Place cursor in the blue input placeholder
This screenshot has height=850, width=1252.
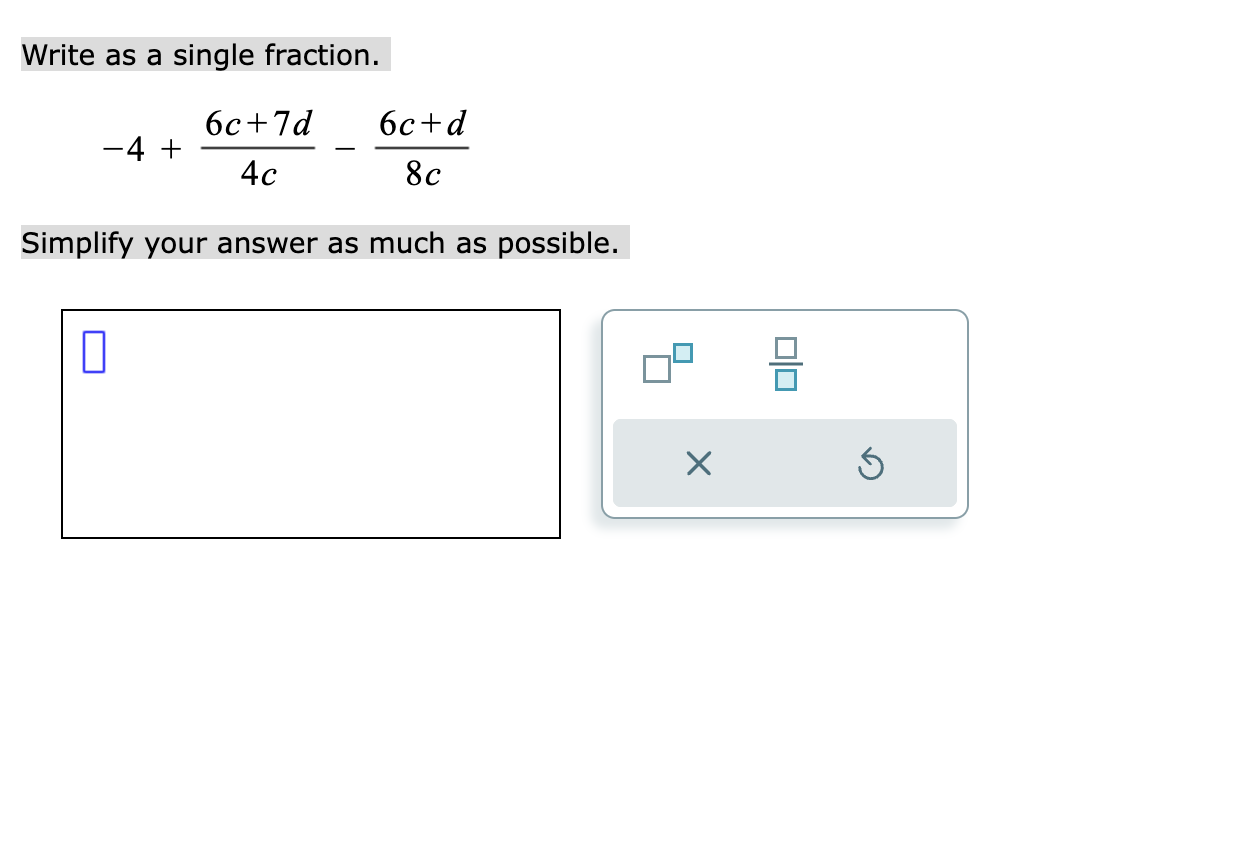pos(93,353)
